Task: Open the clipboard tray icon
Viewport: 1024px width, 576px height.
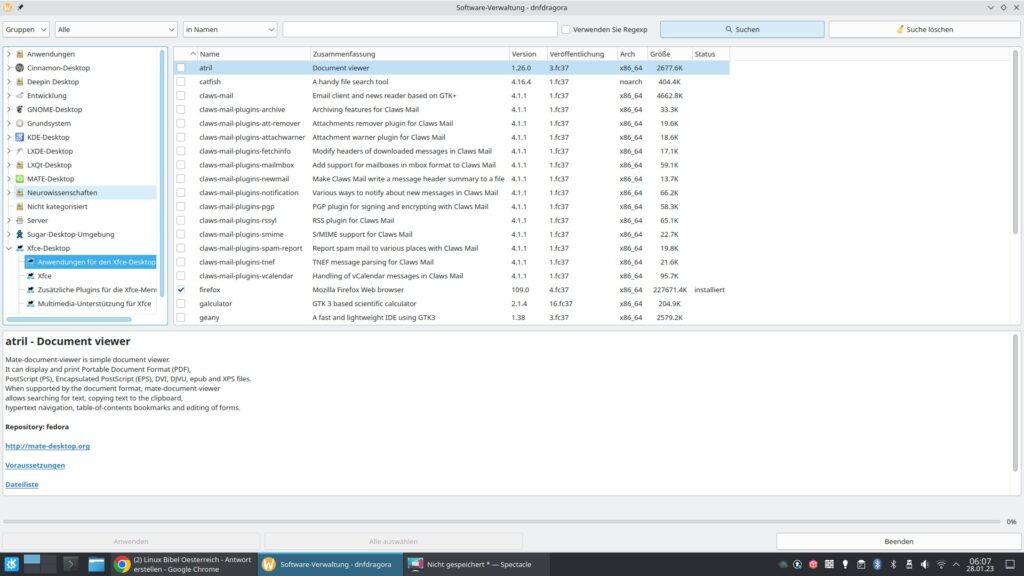Action: [861, 564]
